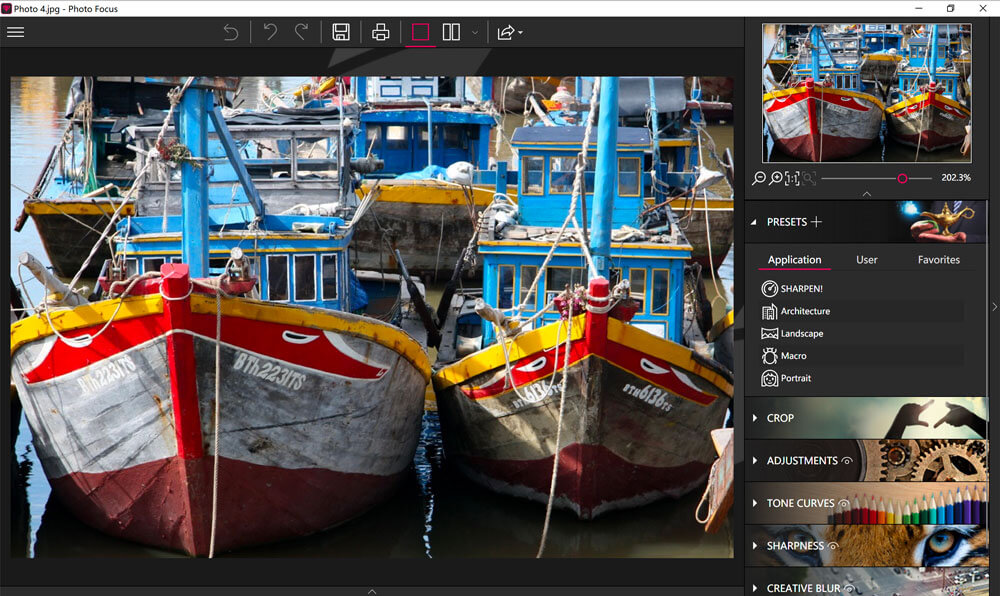The image size is (1000, 596).
Task: Zoom in with the plus magnifier
Action: (x=776, y=178)
